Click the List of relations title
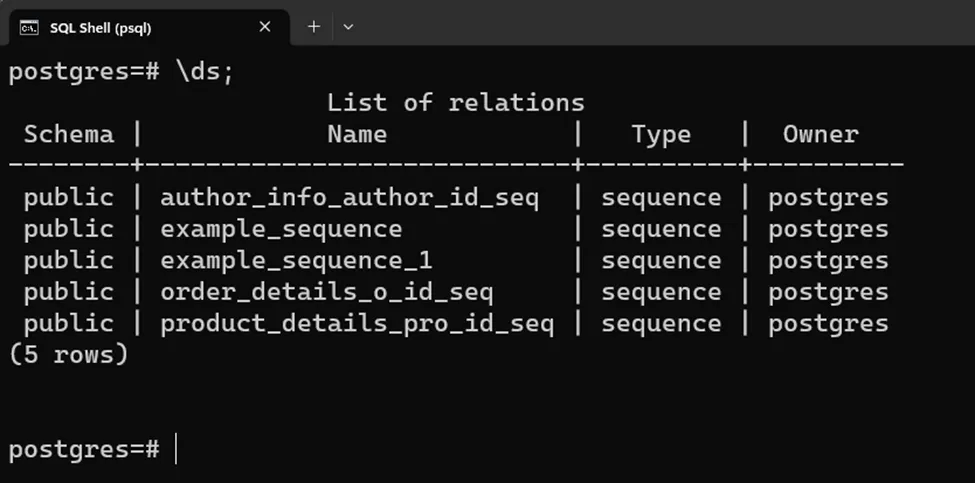 455,103
